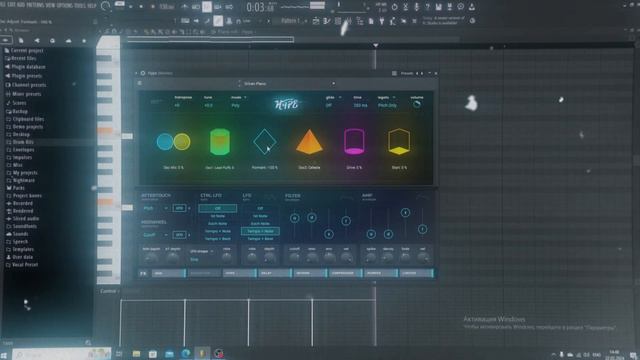Click the FX button in Hype

[x=143, y=273]
